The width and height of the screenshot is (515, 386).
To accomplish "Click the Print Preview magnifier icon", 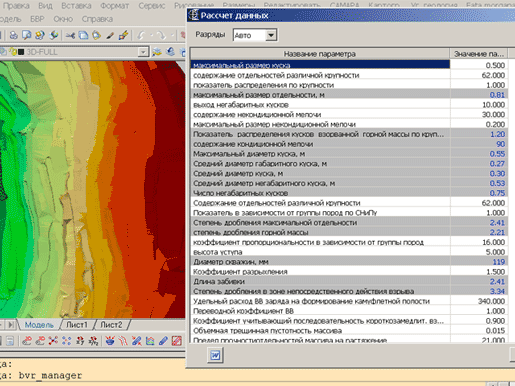I will pos(27,35).
